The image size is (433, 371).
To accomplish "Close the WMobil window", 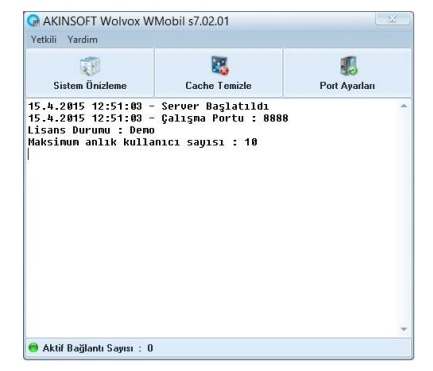I will coord(392,19).
